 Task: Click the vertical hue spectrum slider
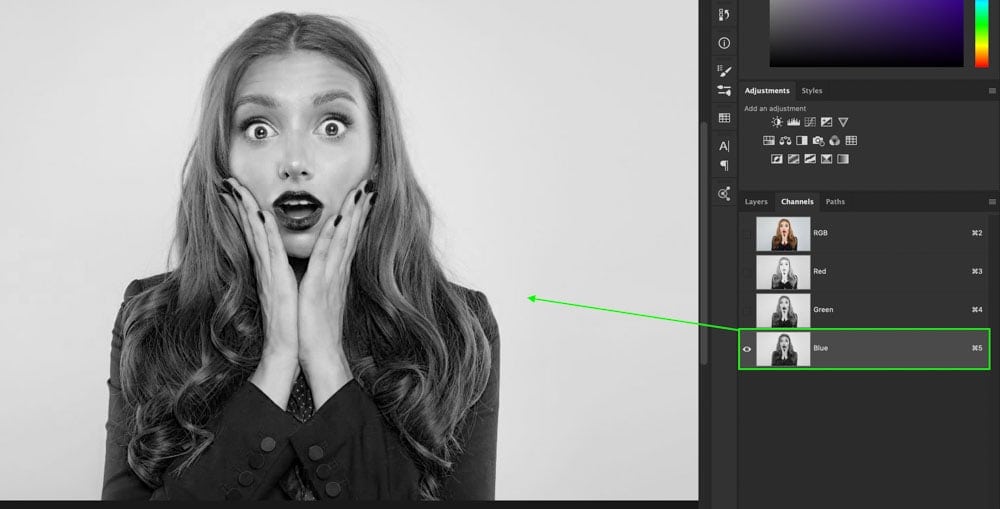tap(982, 33)
